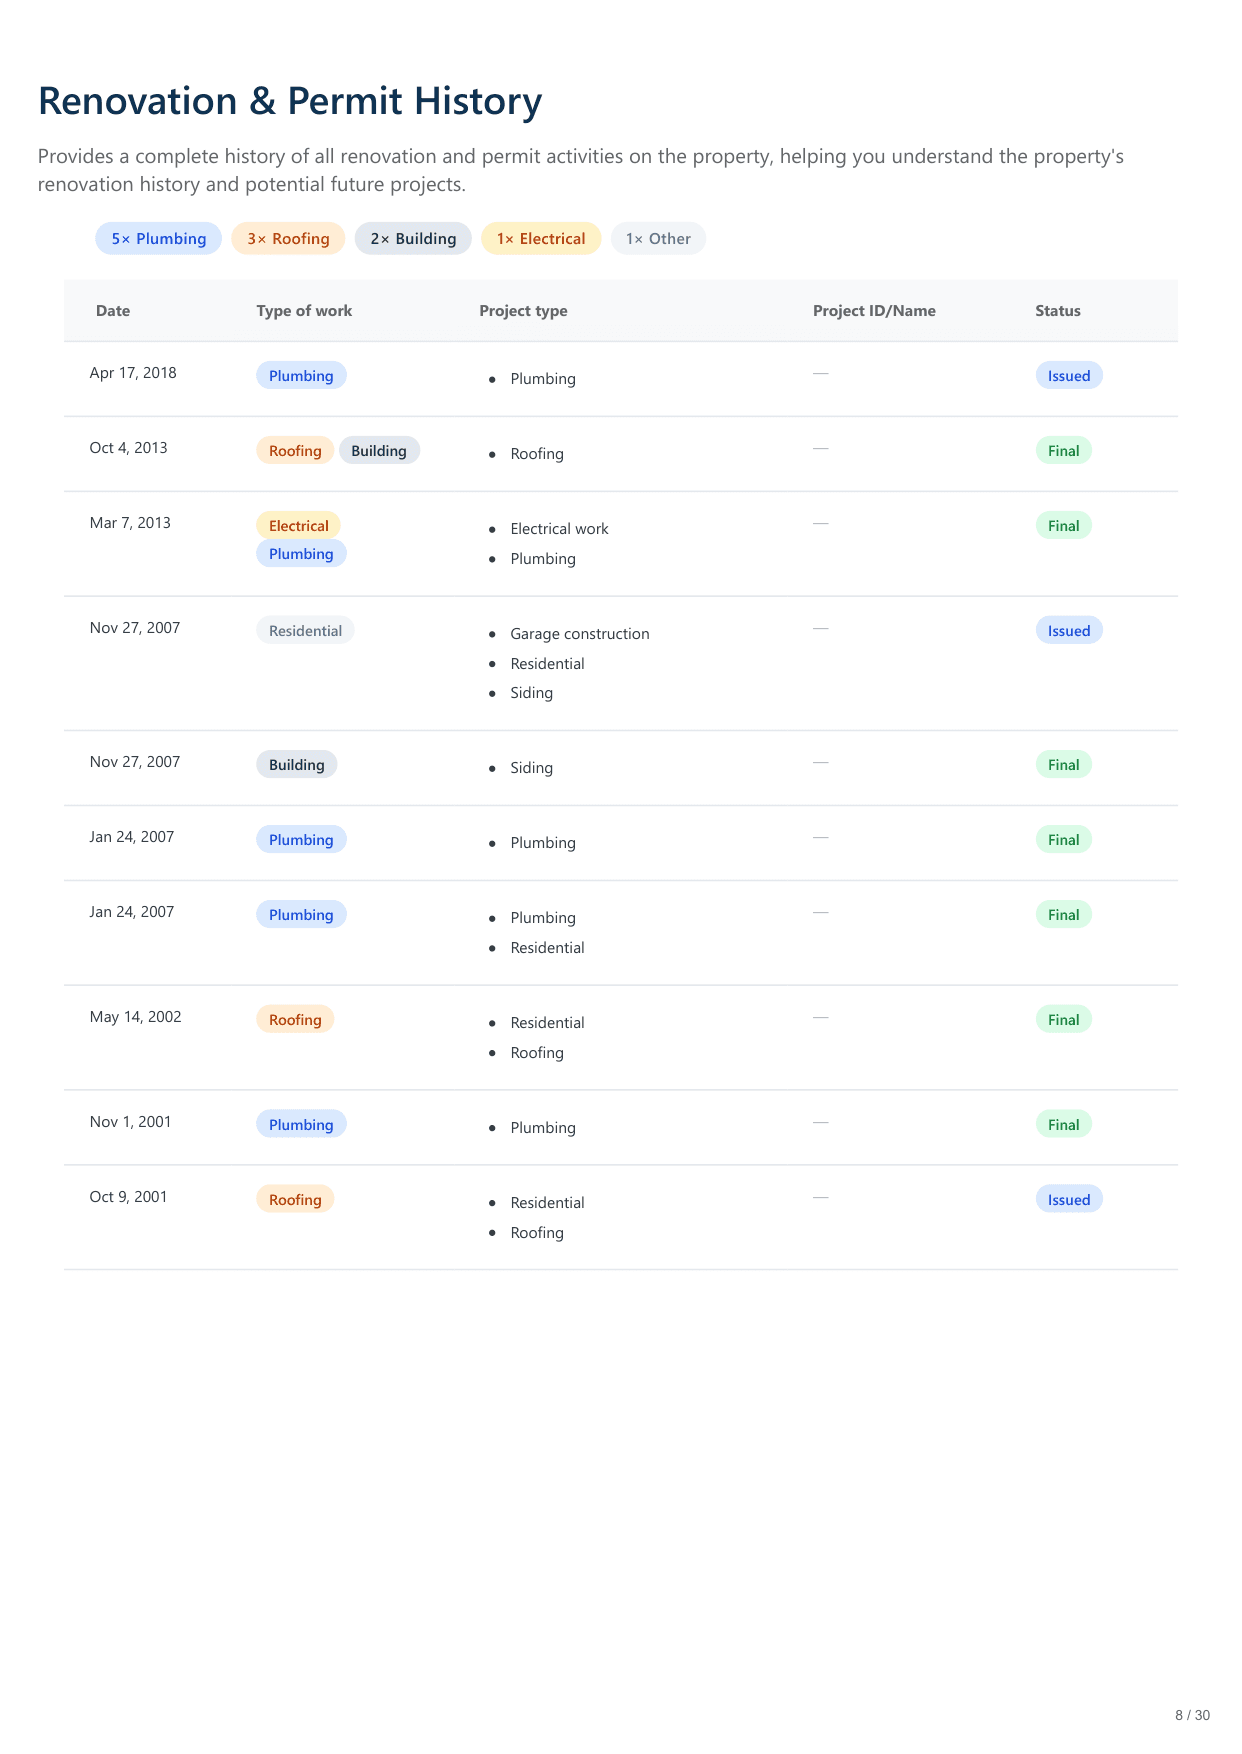Select the Garage construction project type item

(x=580, y=634)
